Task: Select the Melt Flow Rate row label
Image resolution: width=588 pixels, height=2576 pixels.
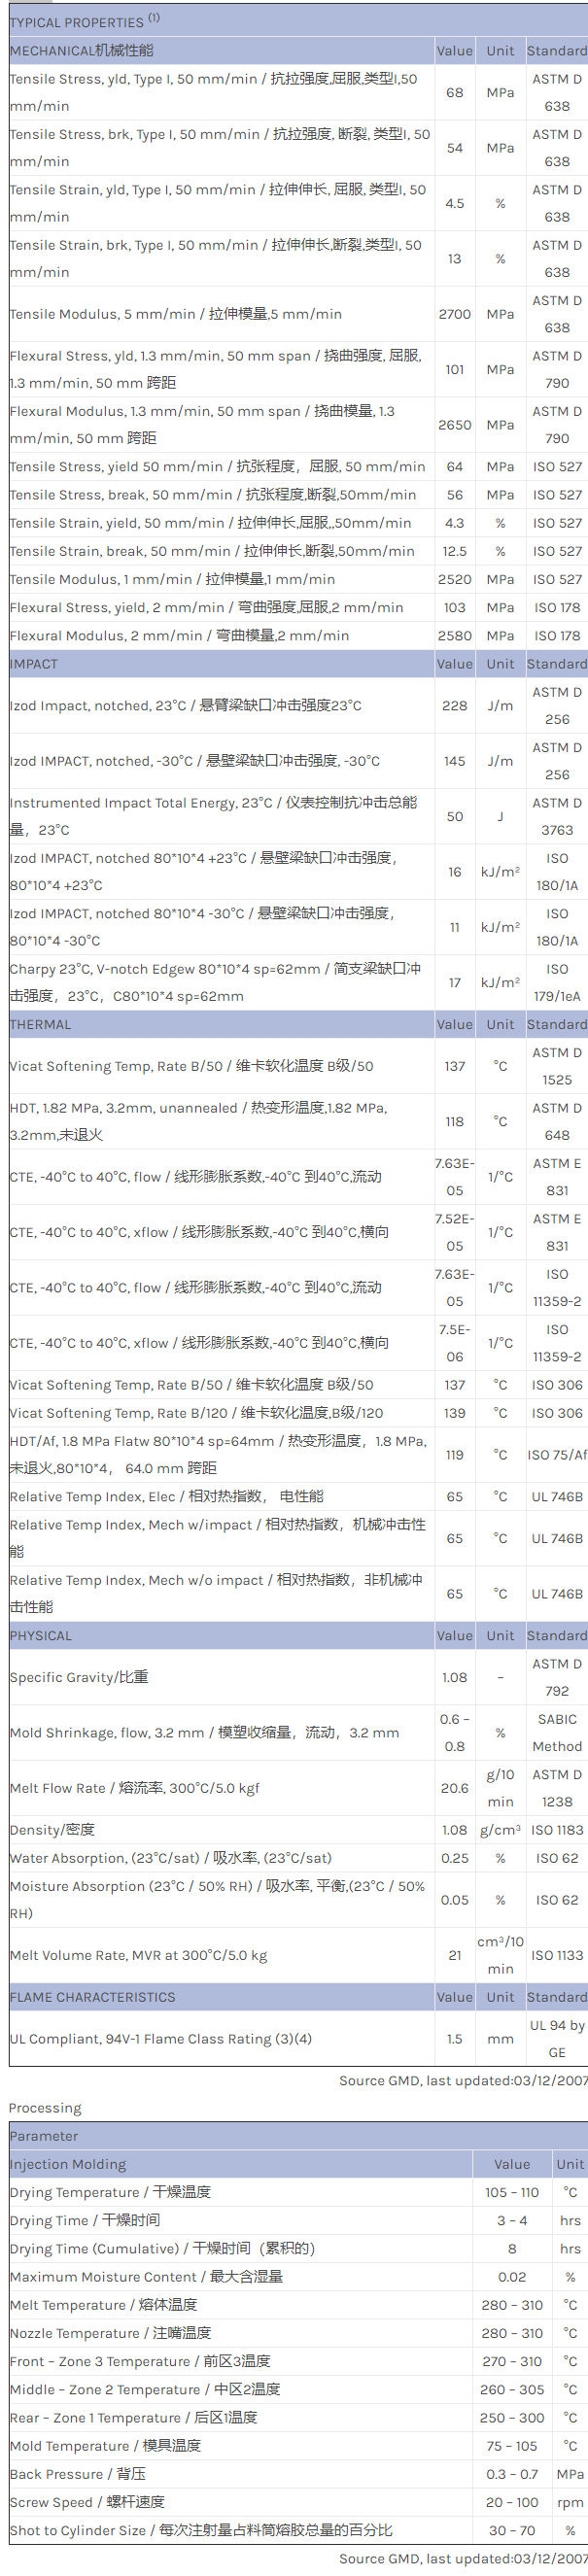Action: pyautogui.click(x=134, y=1788)
